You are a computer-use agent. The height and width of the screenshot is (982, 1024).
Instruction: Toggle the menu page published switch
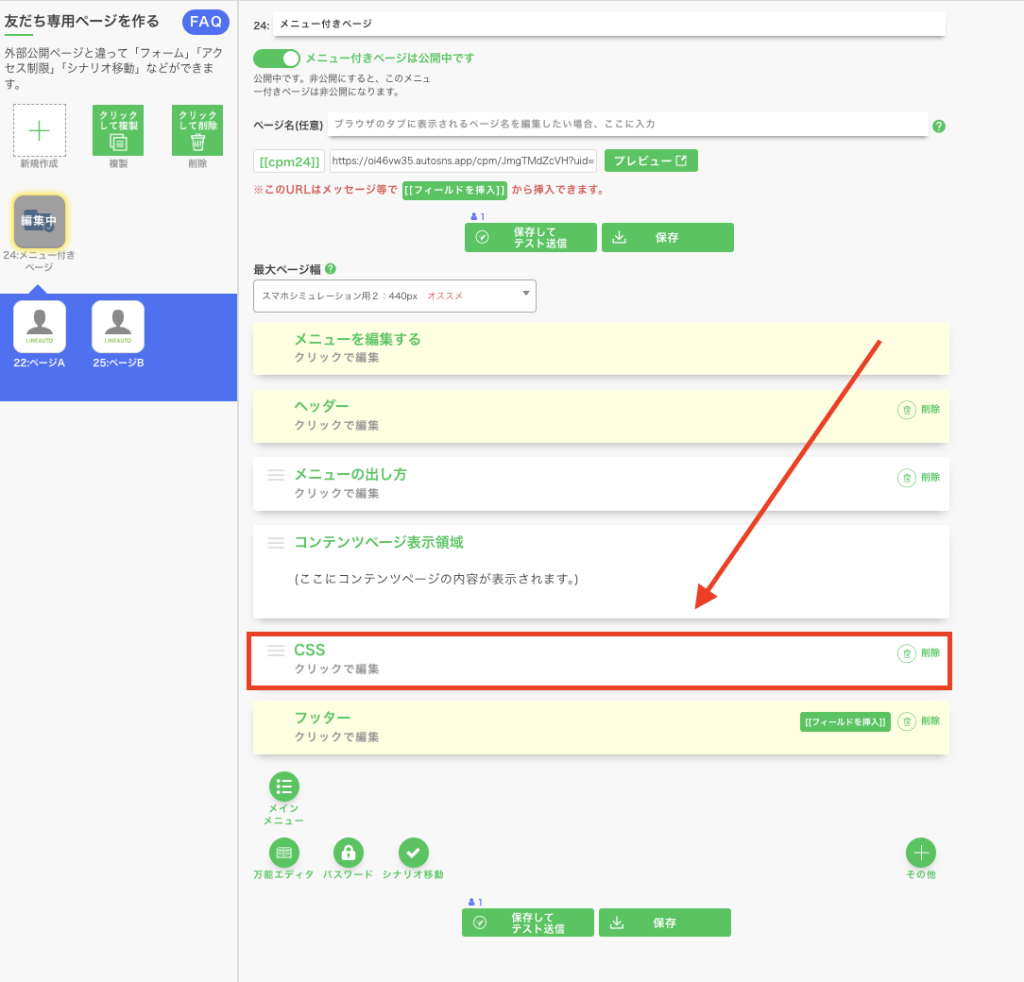(x=276, y=58)
